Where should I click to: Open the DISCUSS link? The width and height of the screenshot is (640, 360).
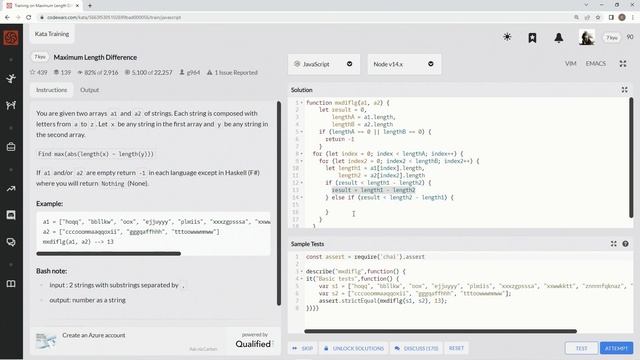(416, 348)
